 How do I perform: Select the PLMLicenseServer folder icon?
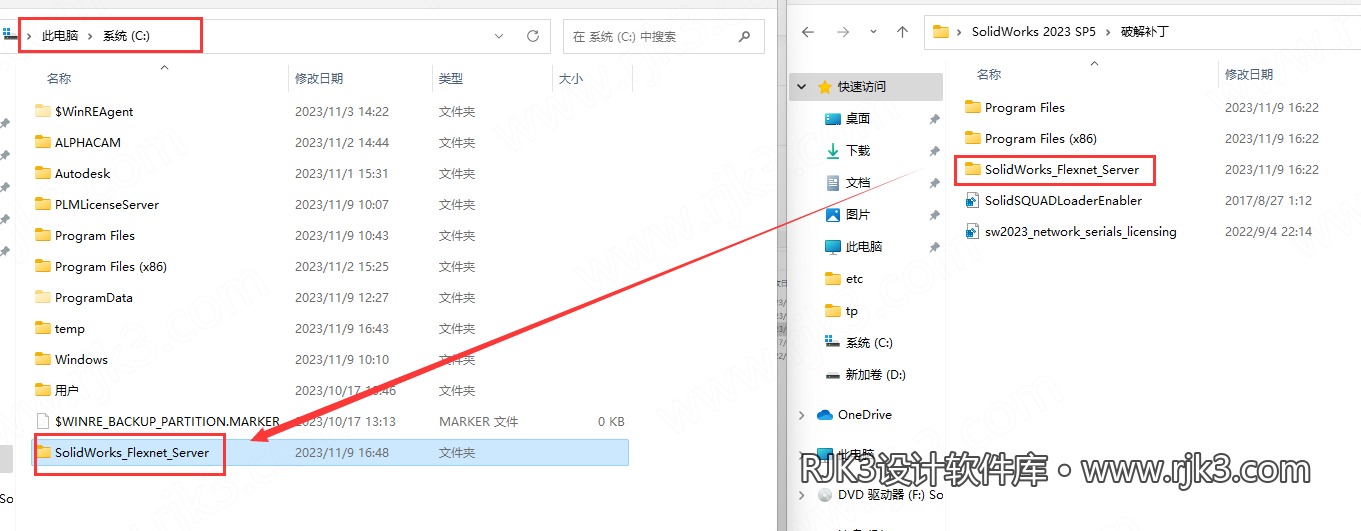(x=42, y=204)
